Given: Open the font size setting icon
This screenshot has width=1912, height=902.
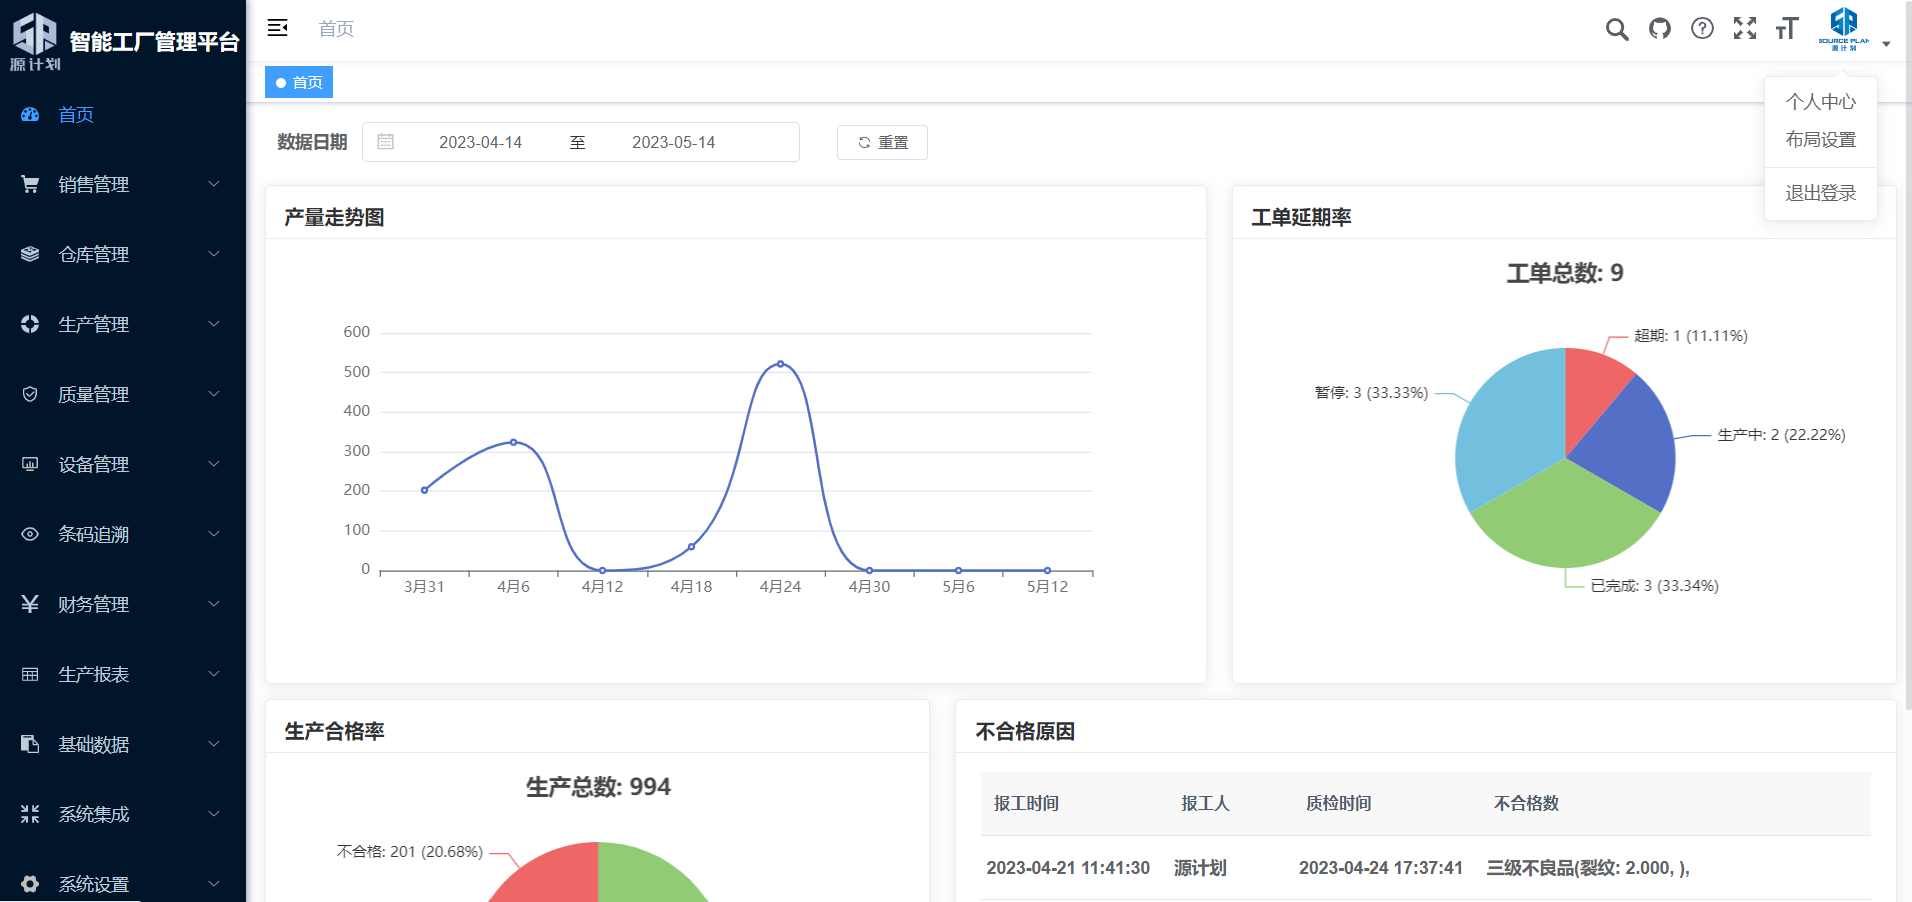Looking at the screenshot, I should 1787,29.
